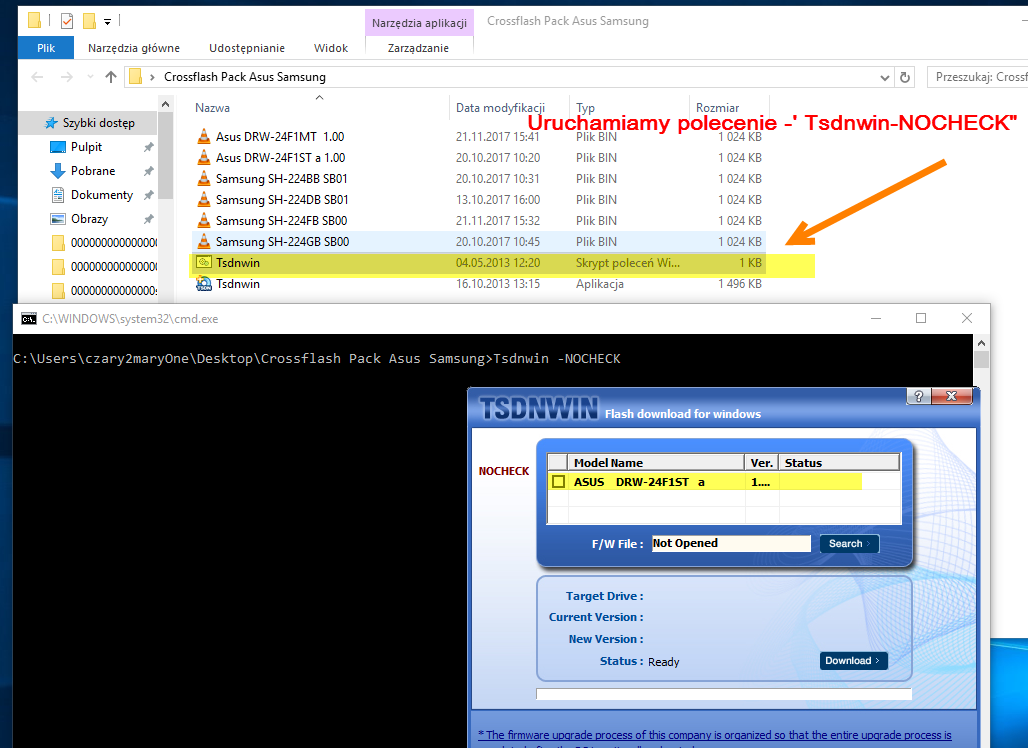This screenshot has width=1028, height=748.
Task: Click the VLC icon of Samsung SH-224DB SB01
Action: coord(204,199)
